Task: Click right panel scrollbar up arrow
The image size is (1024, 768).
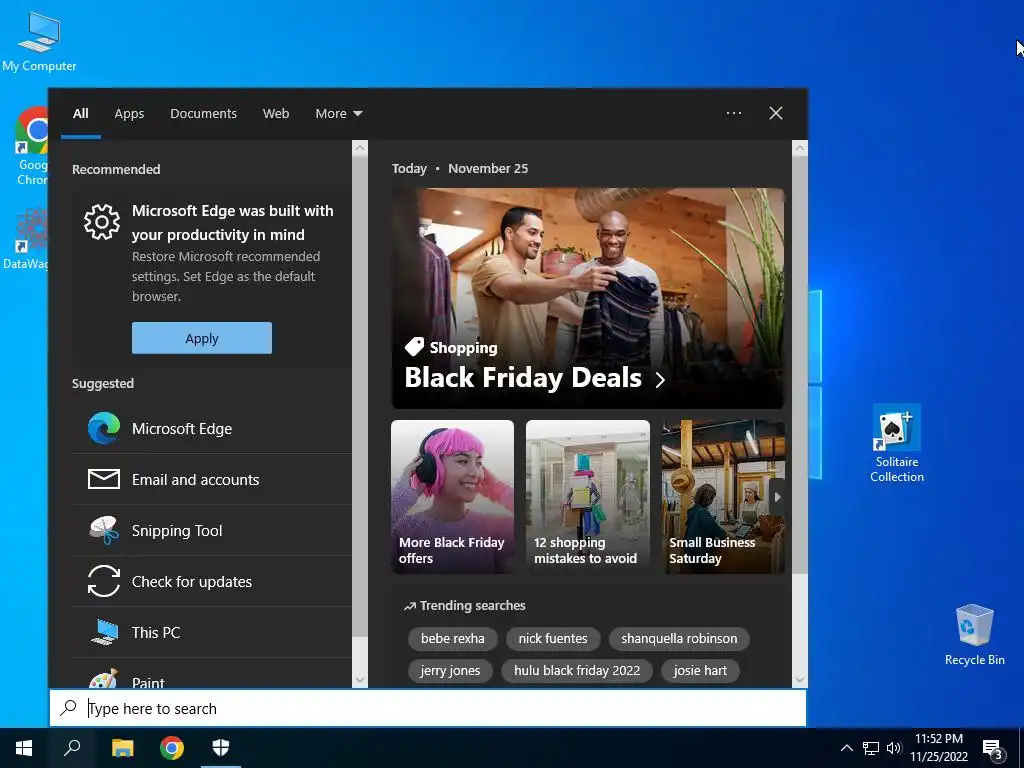Action: point(800,148)
